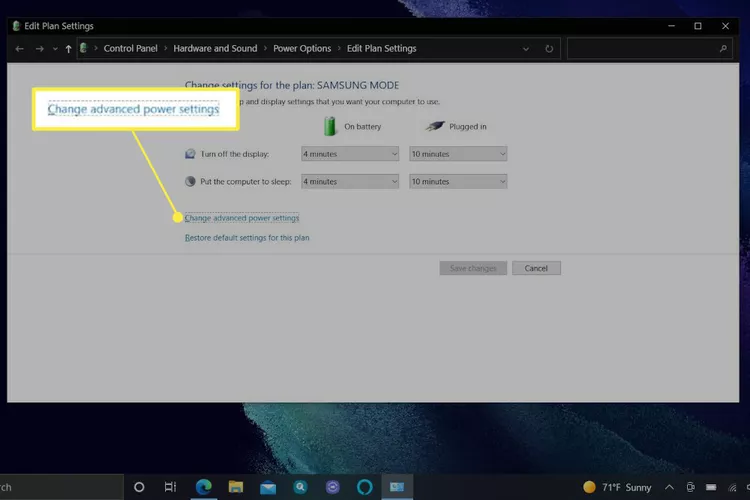The image size is (750, 500).
Task: Click the Edit Plan Settings title icon
Action: point(16,26)
